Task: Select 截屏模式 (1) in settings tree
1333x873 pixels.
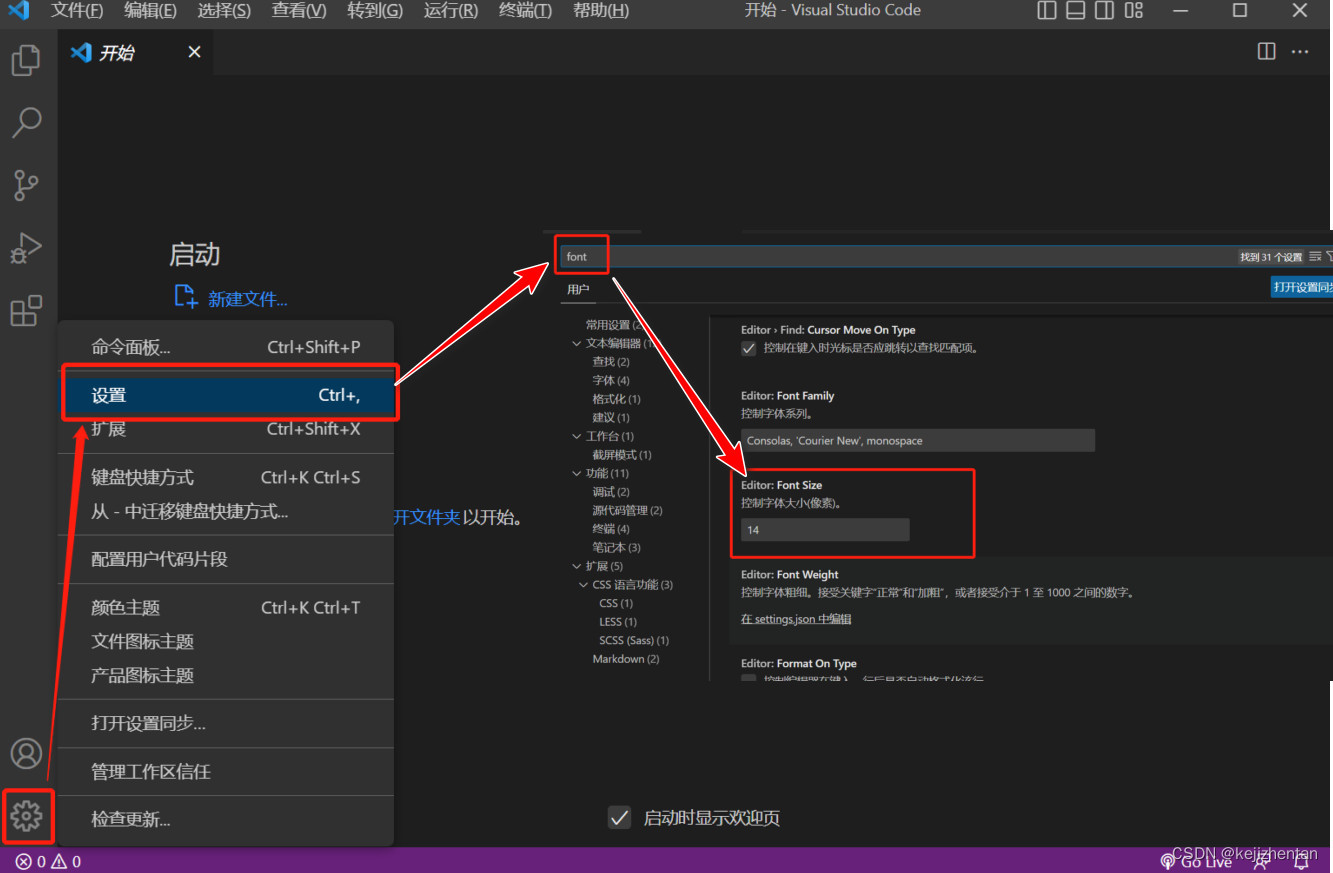Action: point(622,454)
